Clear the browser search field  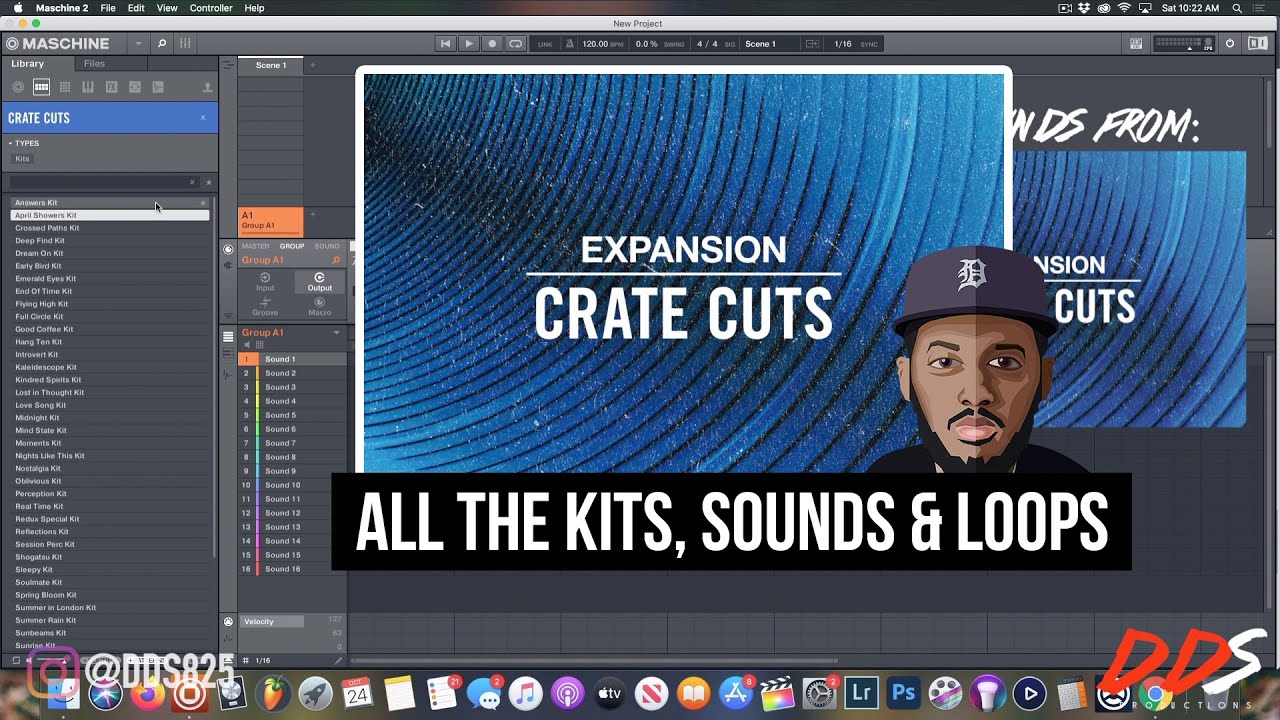(192, 182)
